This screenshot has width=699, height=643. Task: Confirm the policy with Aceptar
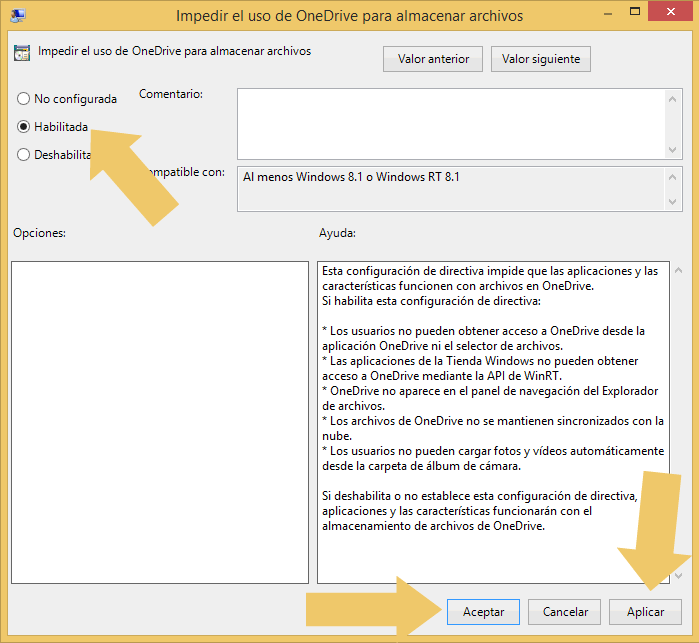coord(484,611)
